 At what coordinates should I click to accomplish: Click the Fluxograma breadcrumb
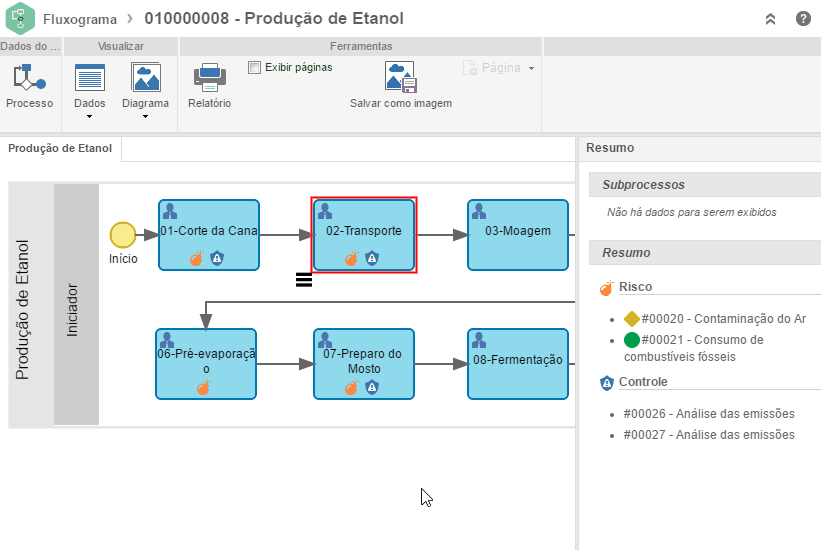pyautogui.click(x=79, y=19)
